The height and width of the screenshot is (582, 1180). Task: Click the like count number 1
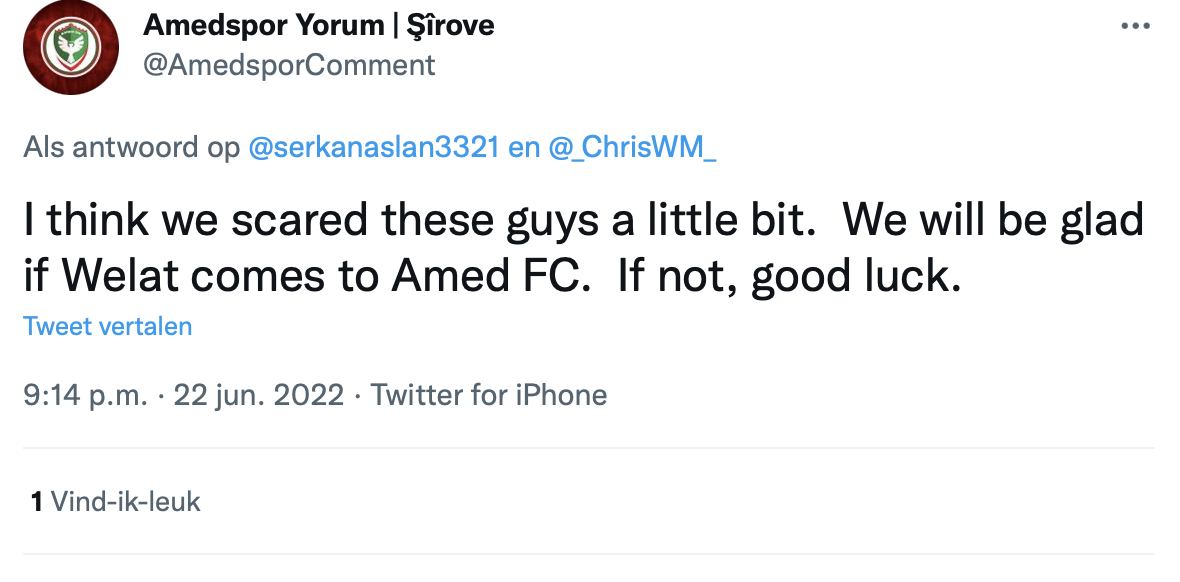coord(37,501)
